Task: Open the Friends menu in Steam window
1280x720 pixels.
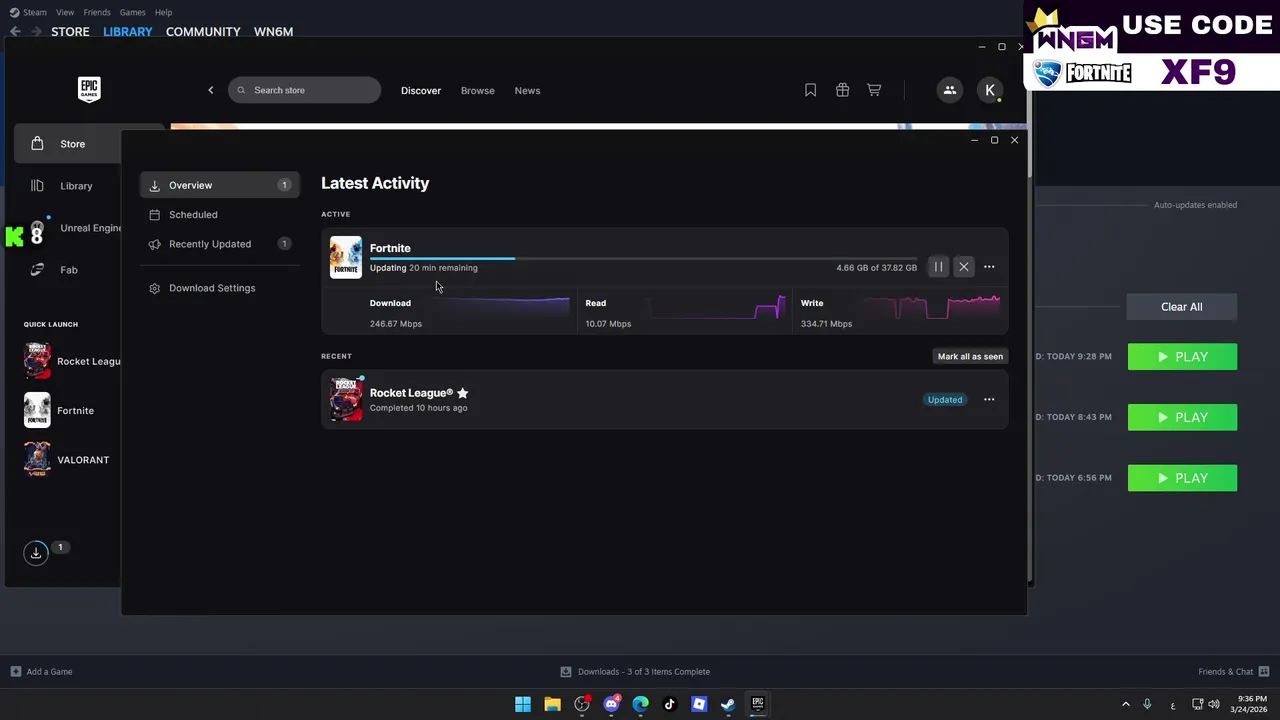Action: [x=97, y=12]
